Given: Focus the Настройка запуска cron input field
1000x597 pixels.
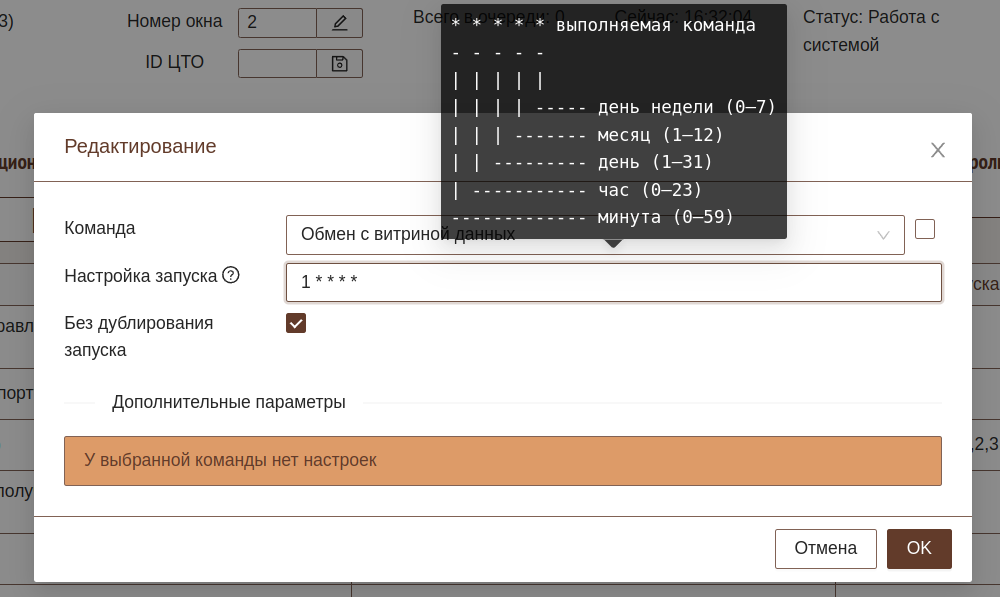Looking at the screenshot, I should [x=613, y=283].
